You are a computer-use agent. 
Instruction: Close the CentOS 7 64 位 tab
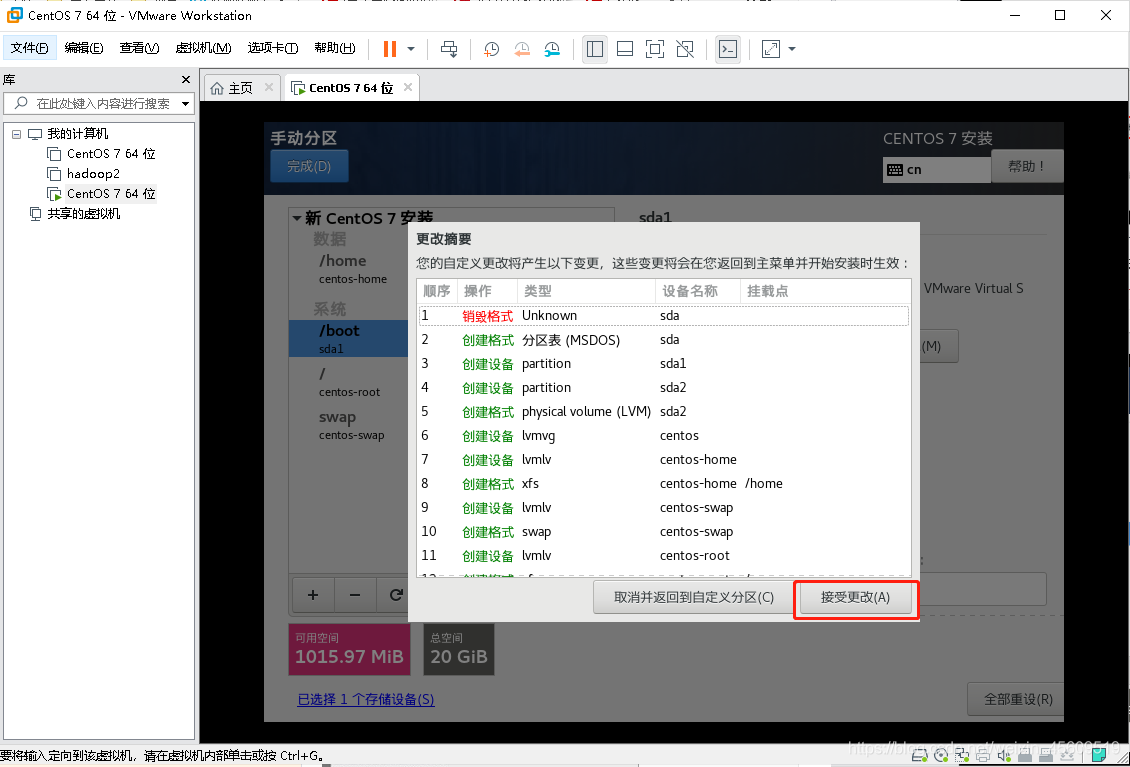[408, 87]
